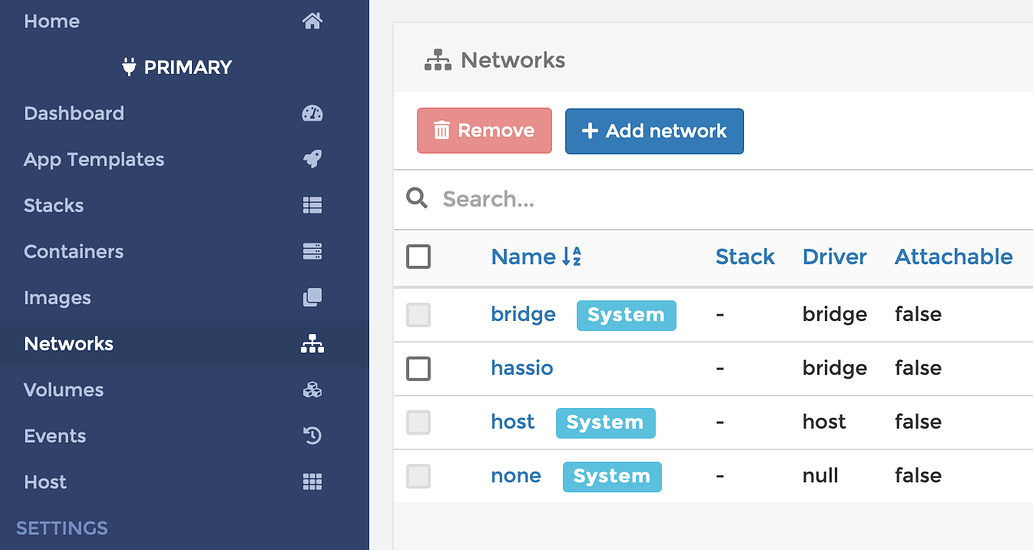The height and width of the screenshot is (550, 1033).
Task: Click the Events history icon
Action: (312, 436)
